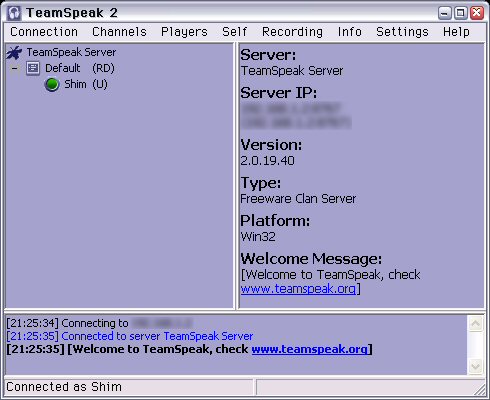Click chat log scrollbar up arrow

coord(475,324)
